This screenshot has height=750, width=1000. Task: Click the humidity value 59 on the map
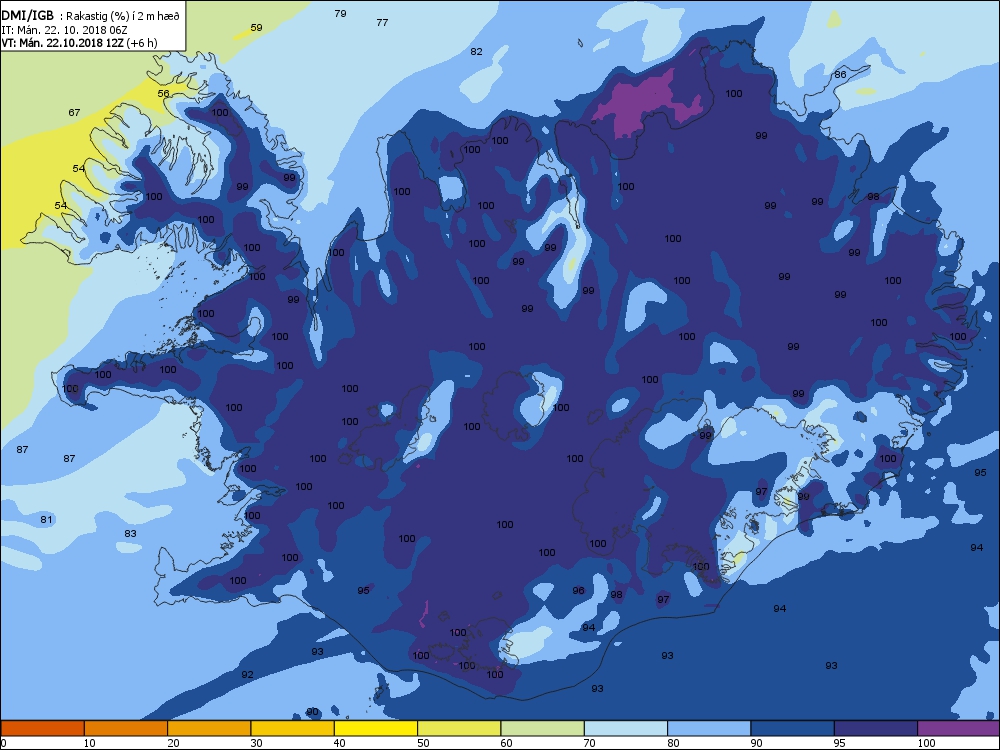pos(256,27)
